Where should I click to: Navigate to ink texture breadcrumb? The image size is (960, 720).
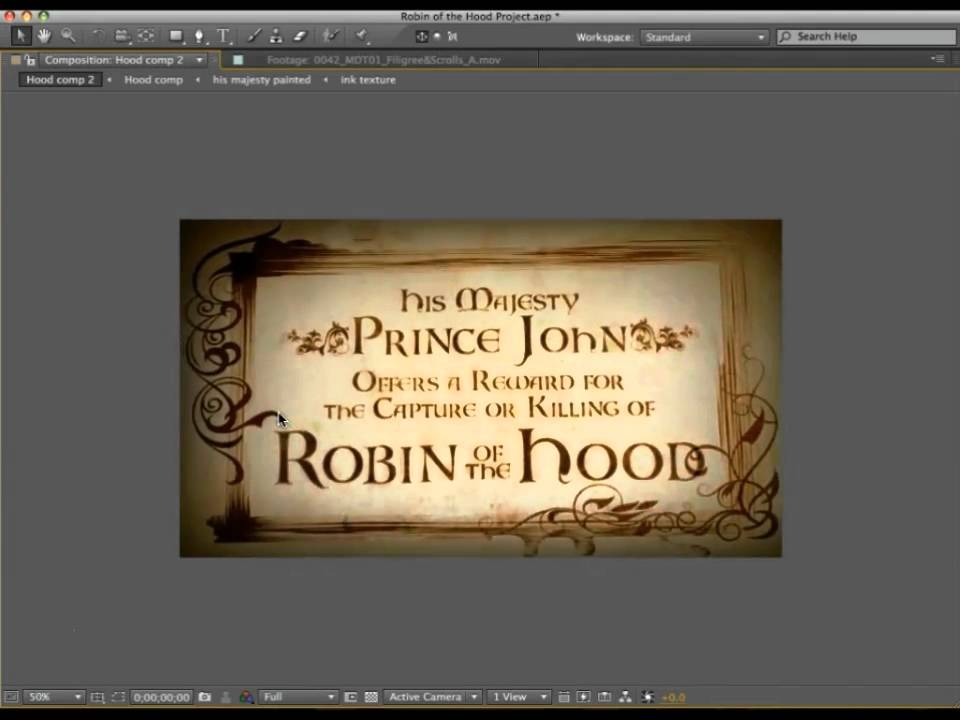[368, 80]
